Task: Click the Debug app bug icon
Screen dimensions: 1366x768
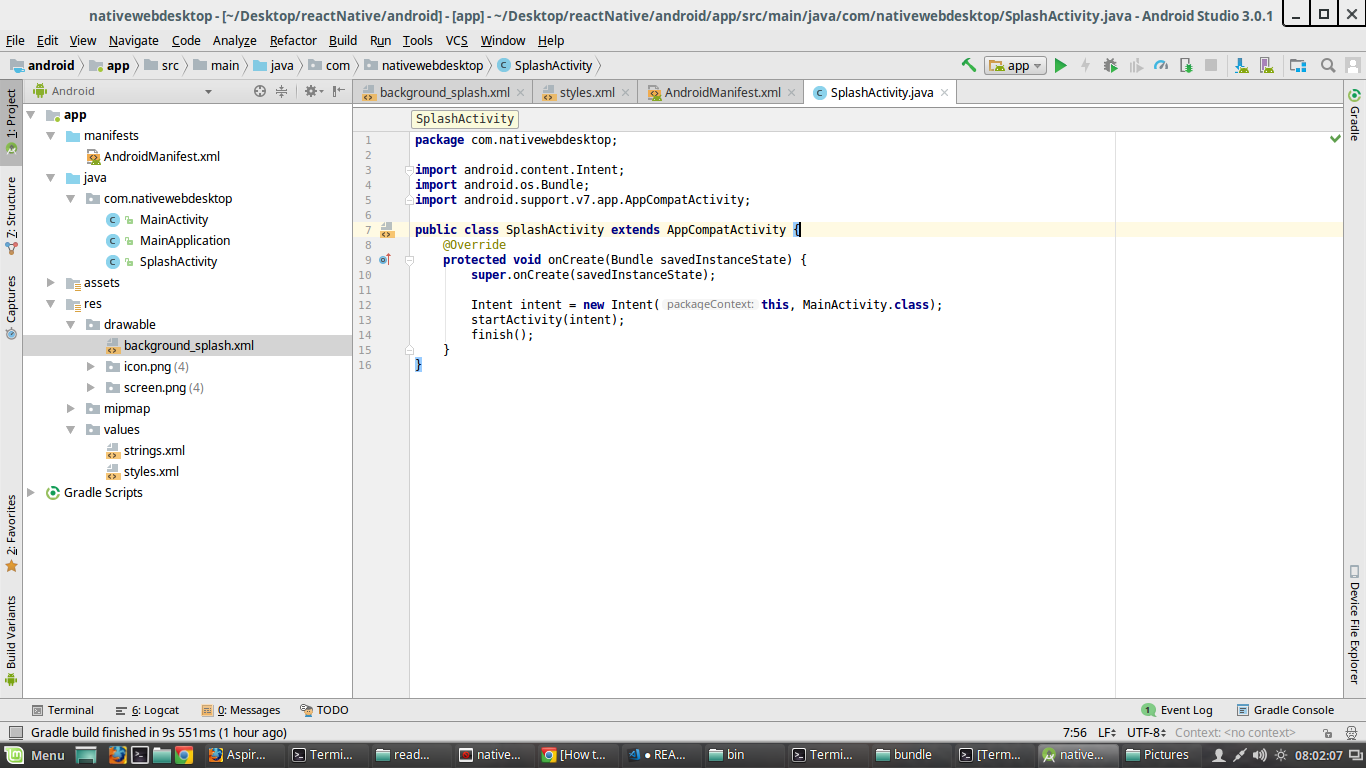Action: (x=1110, y=65)
